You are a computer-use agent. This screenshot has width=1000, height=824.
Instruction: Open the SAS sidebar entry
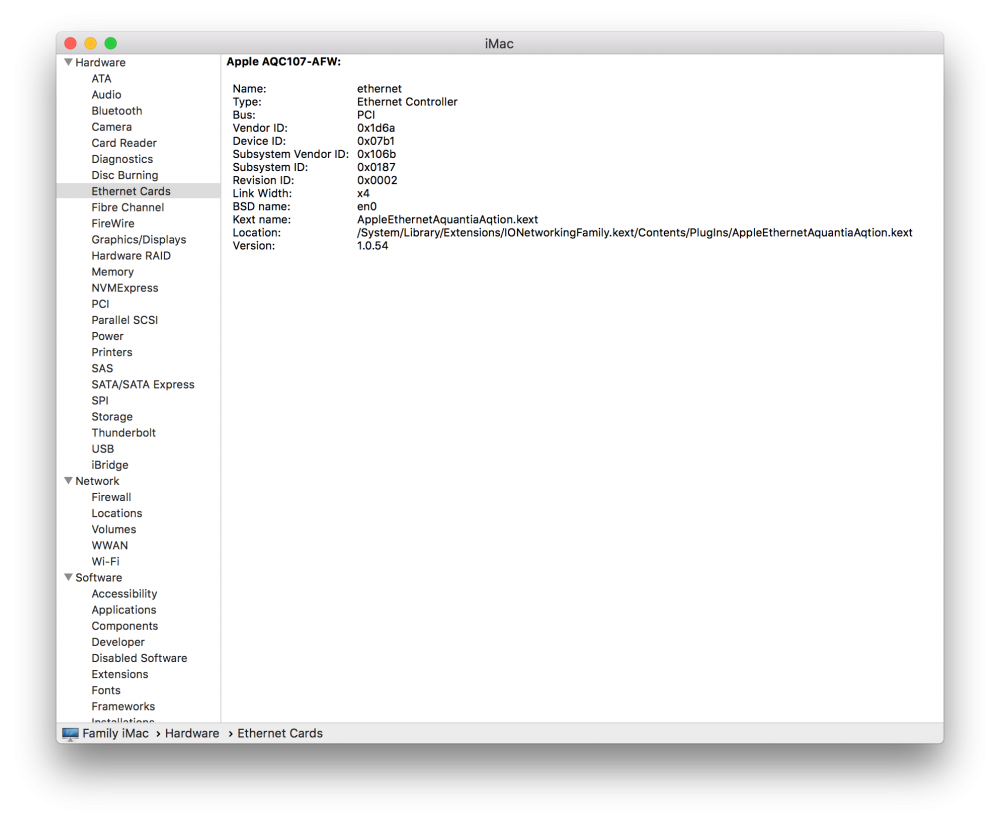click(x=102, y=369)
